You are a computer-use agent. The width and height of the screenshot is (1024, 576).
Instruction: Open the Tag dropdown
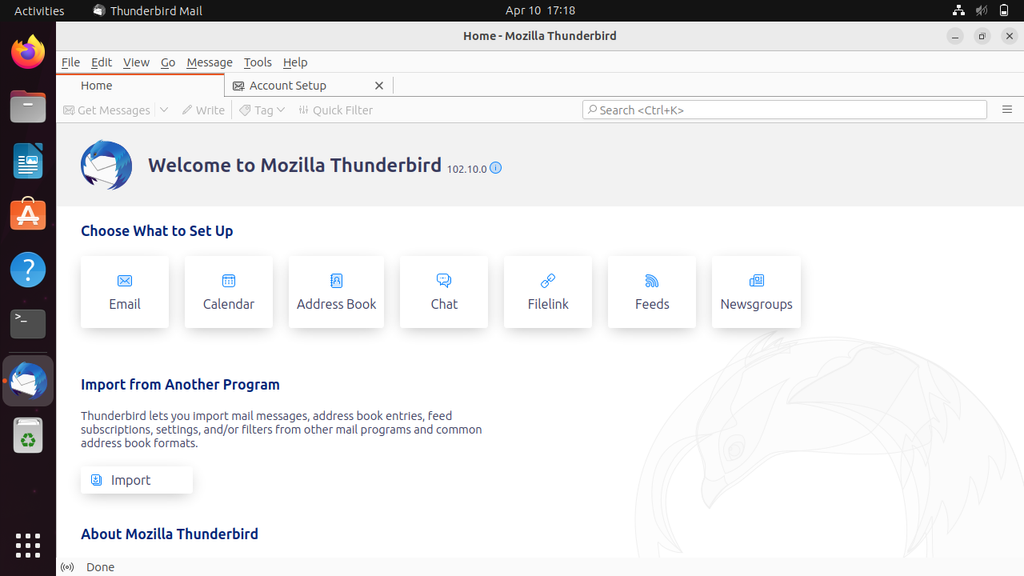click(260, 110)
